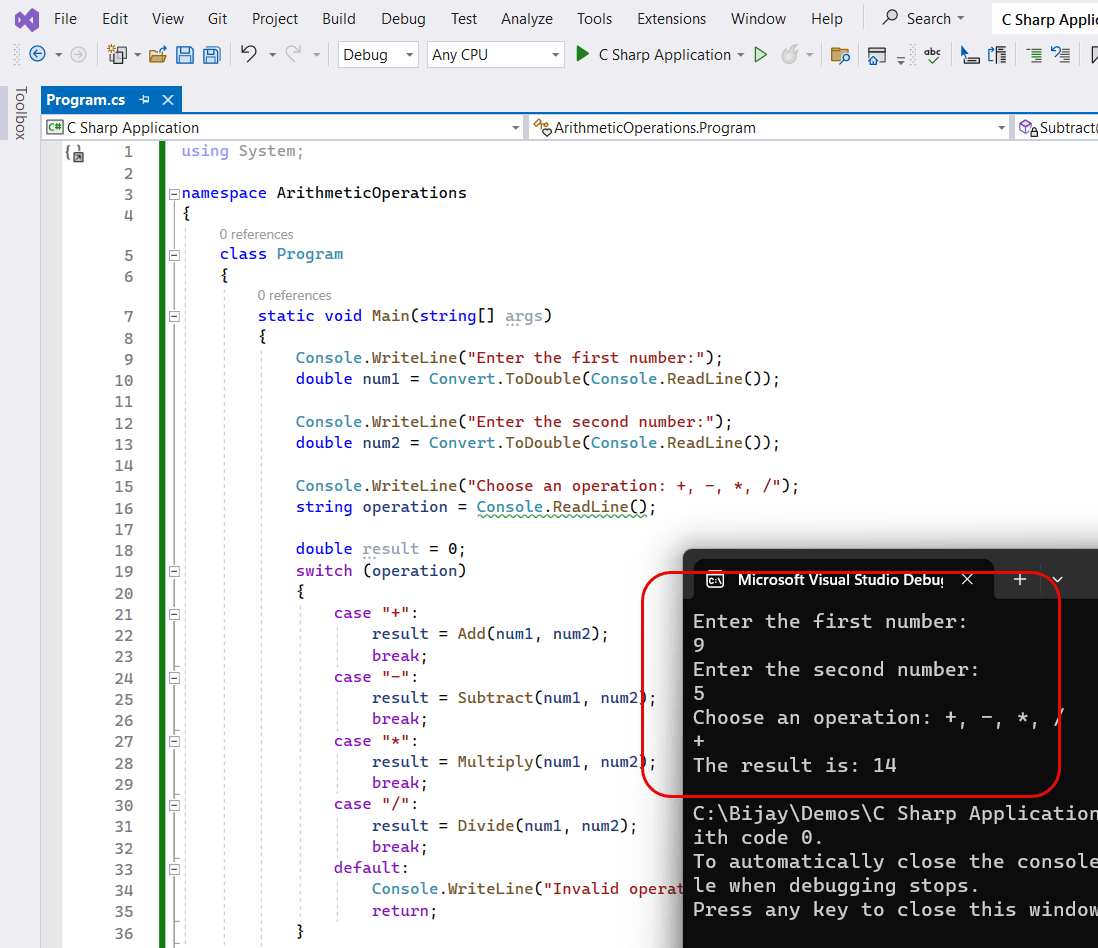Image resolution: width=1098 pixels, height=948 pixels.
Task: Open the Search box in the title bar
Action: click(x=921, y=18)
